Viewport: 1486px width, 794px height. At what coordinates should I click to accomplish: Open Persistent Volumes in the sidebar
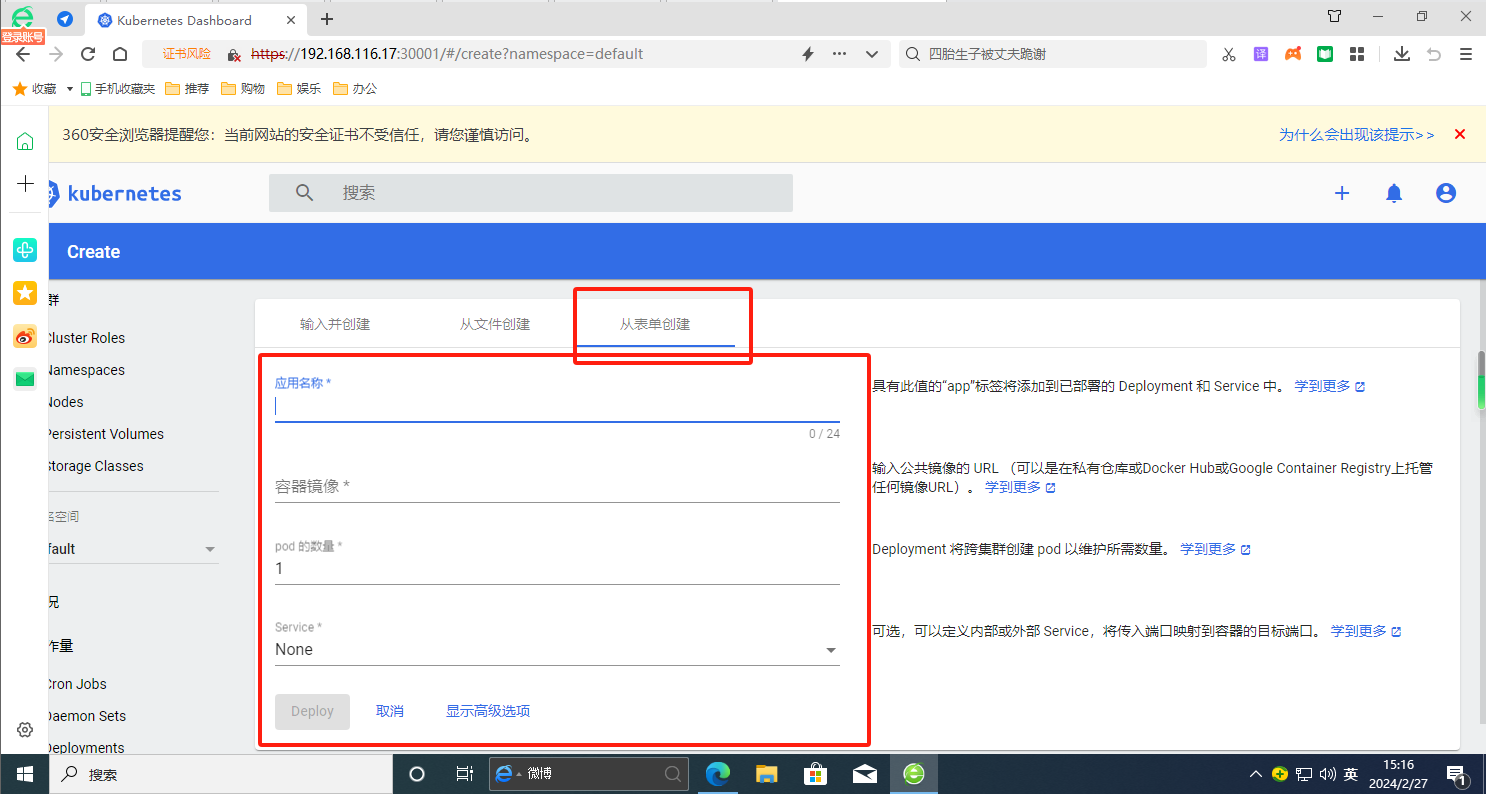tap(105, 434)
